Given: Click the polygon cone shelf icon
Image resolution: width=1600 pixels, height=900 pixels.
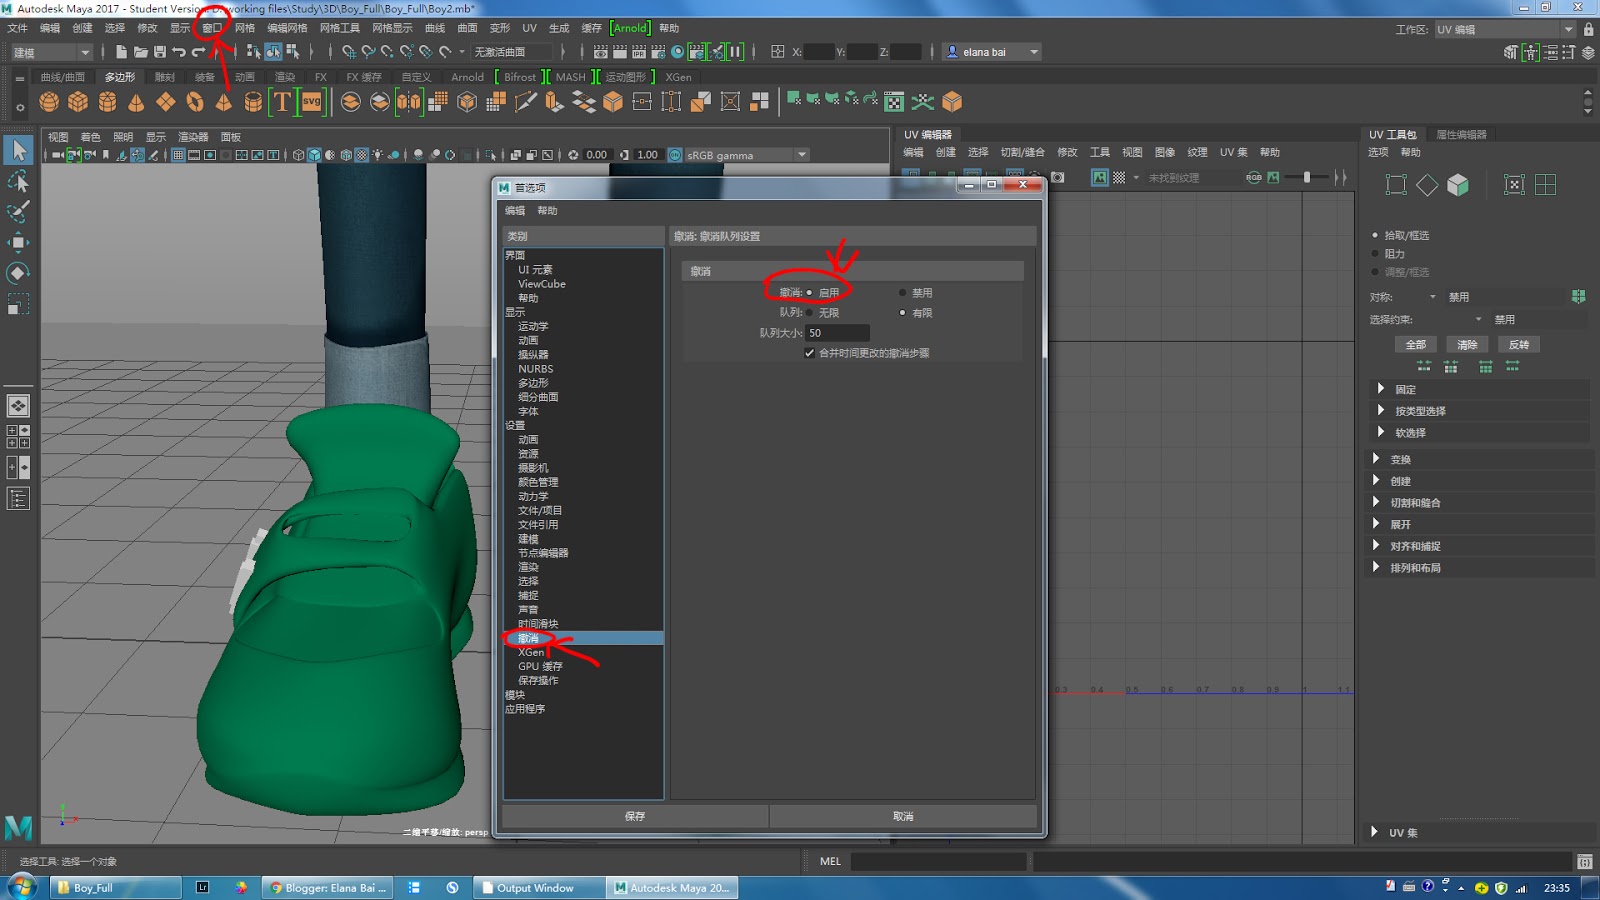Looking at the screenshot, I should 136,102.
